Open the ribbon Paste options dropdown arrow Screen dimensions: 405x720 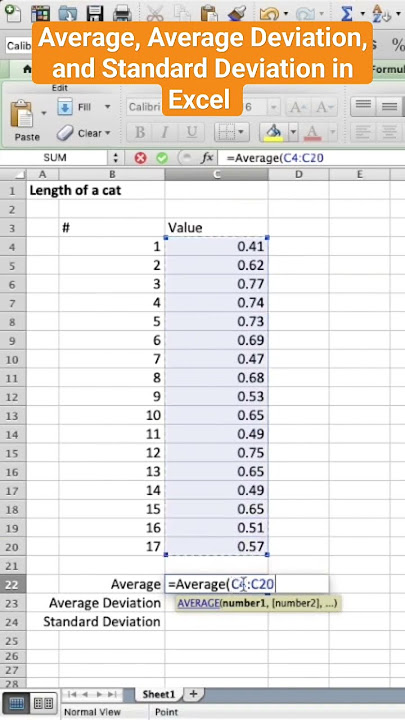pyautogui.click(x=44, y=112)
